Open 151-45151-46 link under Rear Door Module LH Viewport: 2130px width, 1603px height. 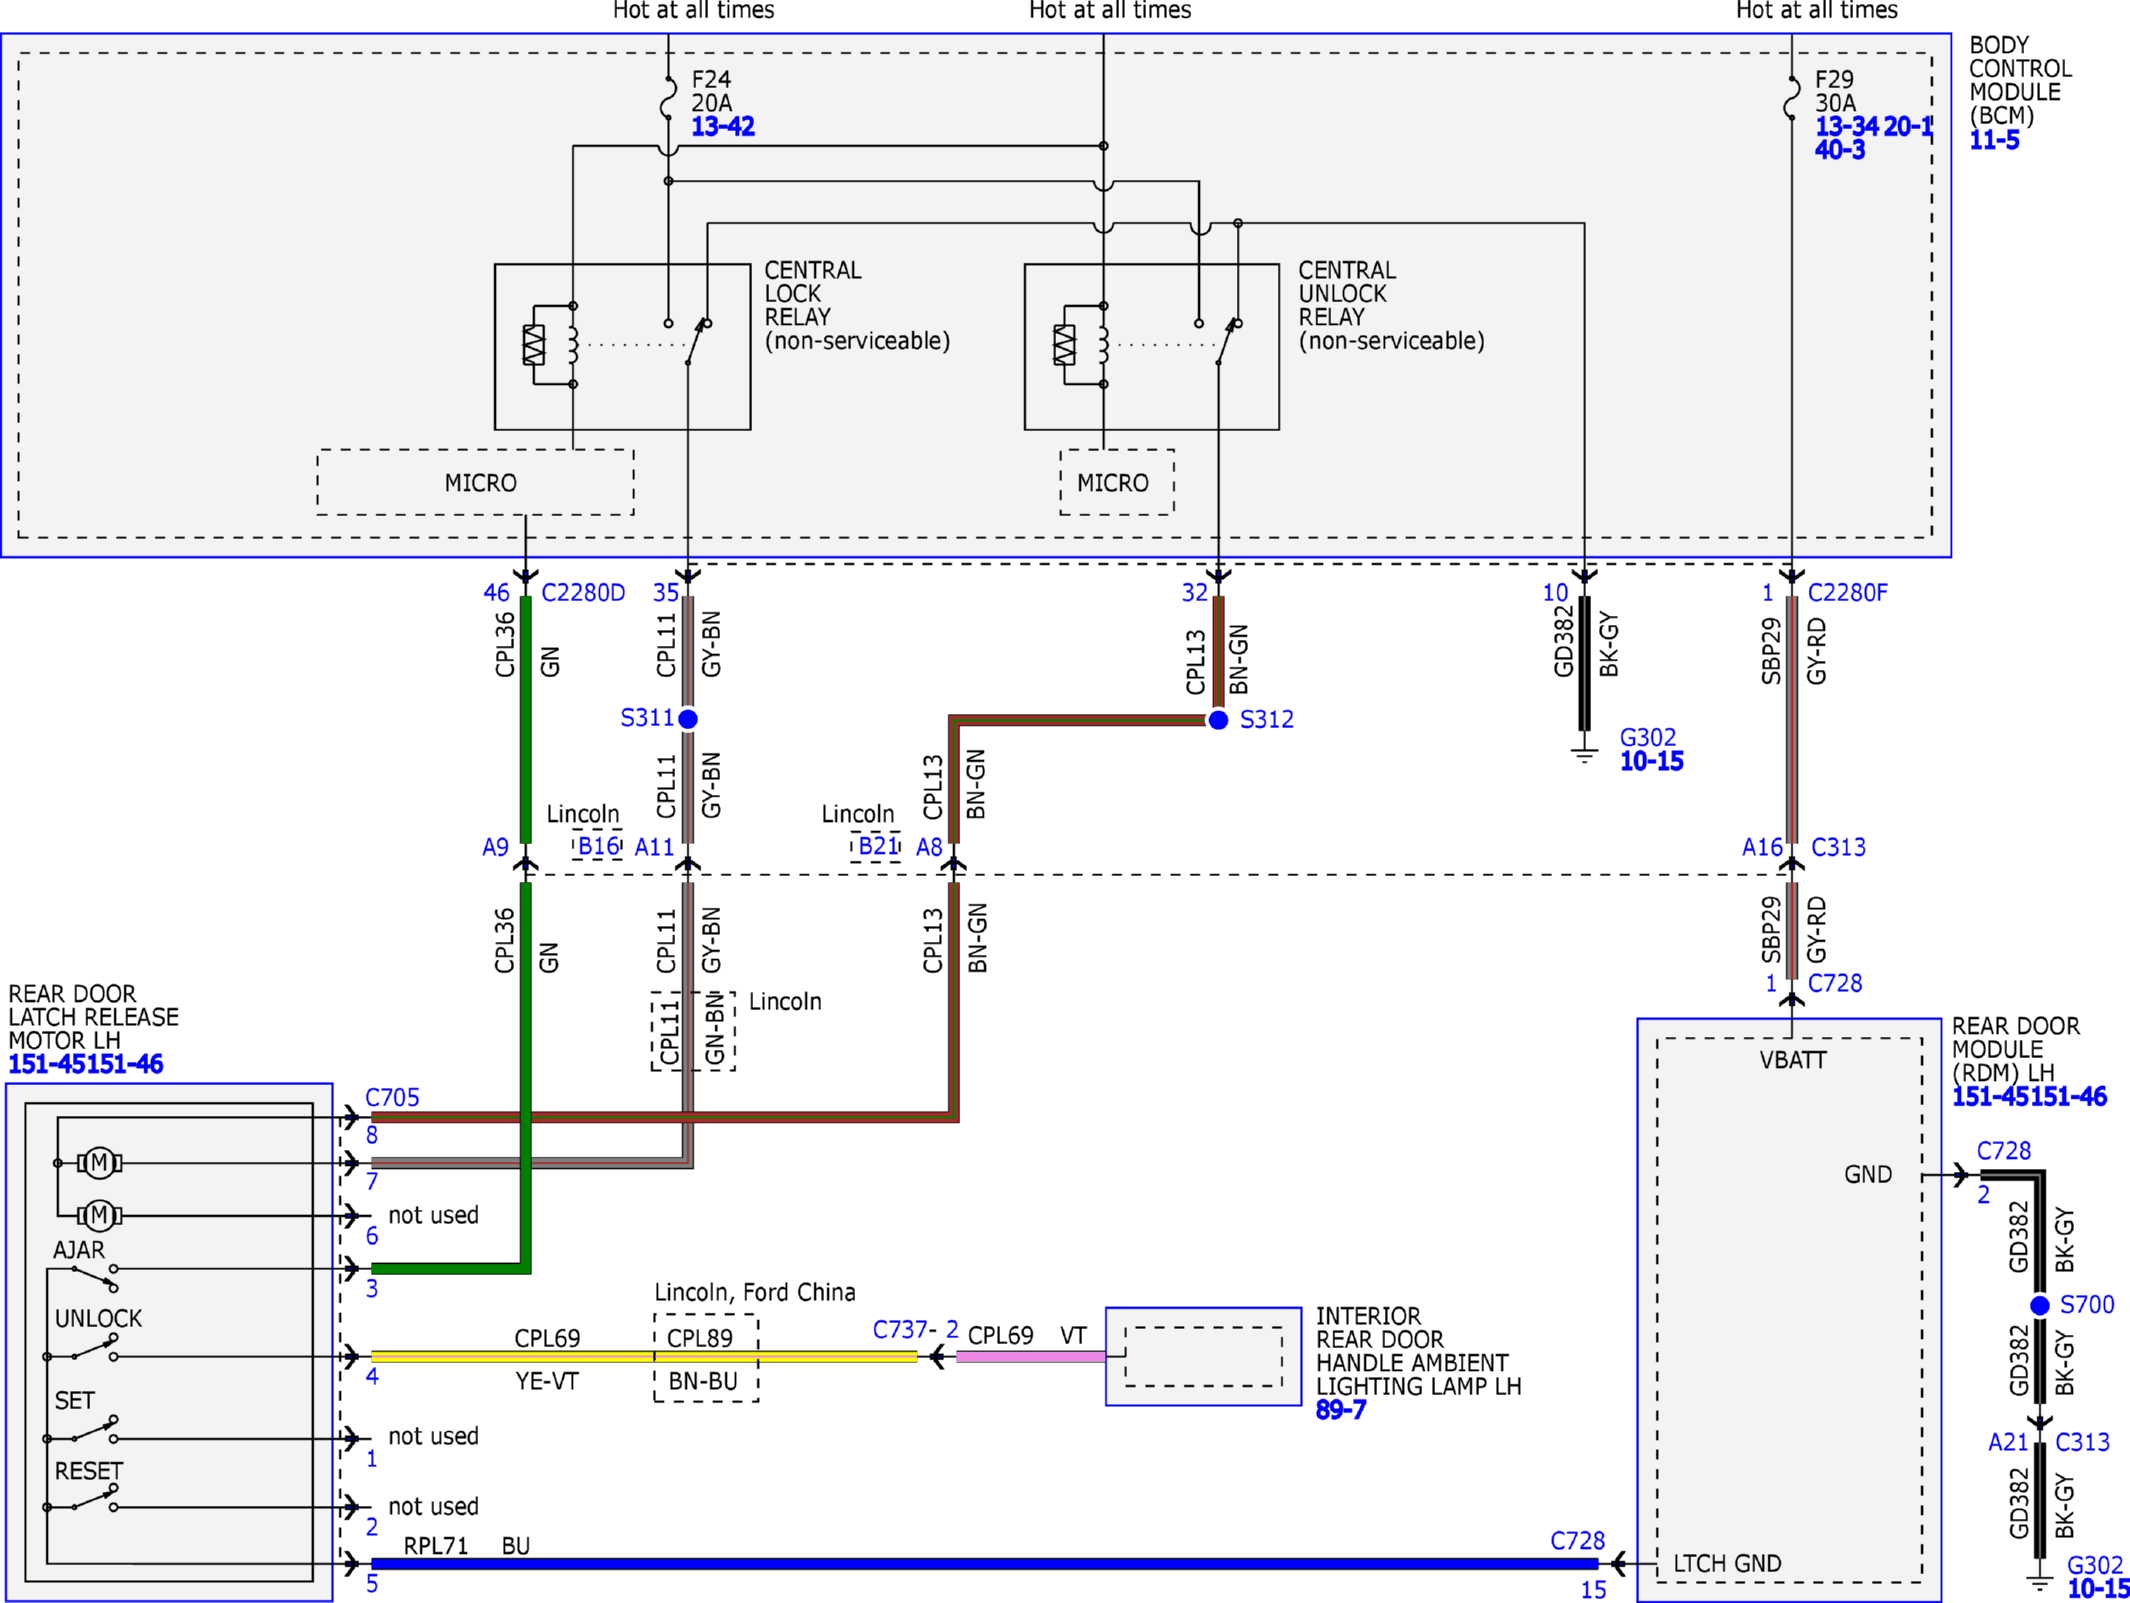pyautogui.click(x=2029, y=1097)
